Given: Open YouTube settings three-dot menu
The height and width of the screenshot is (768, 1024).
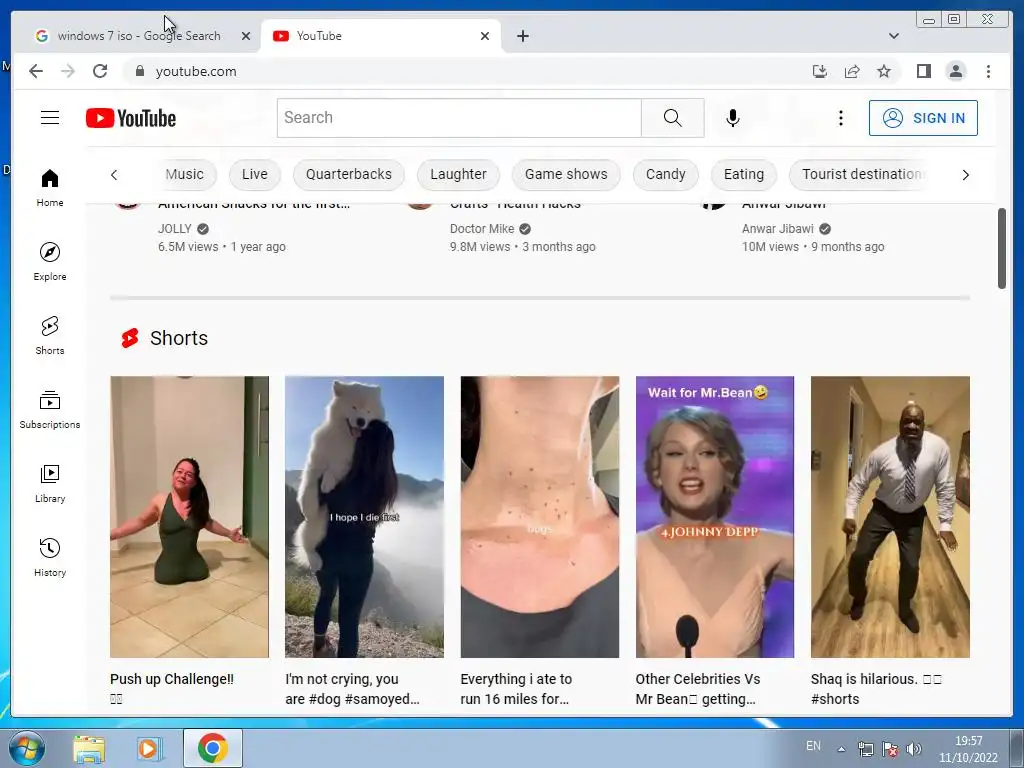Looking at the screenshot, I should point(840,118).
